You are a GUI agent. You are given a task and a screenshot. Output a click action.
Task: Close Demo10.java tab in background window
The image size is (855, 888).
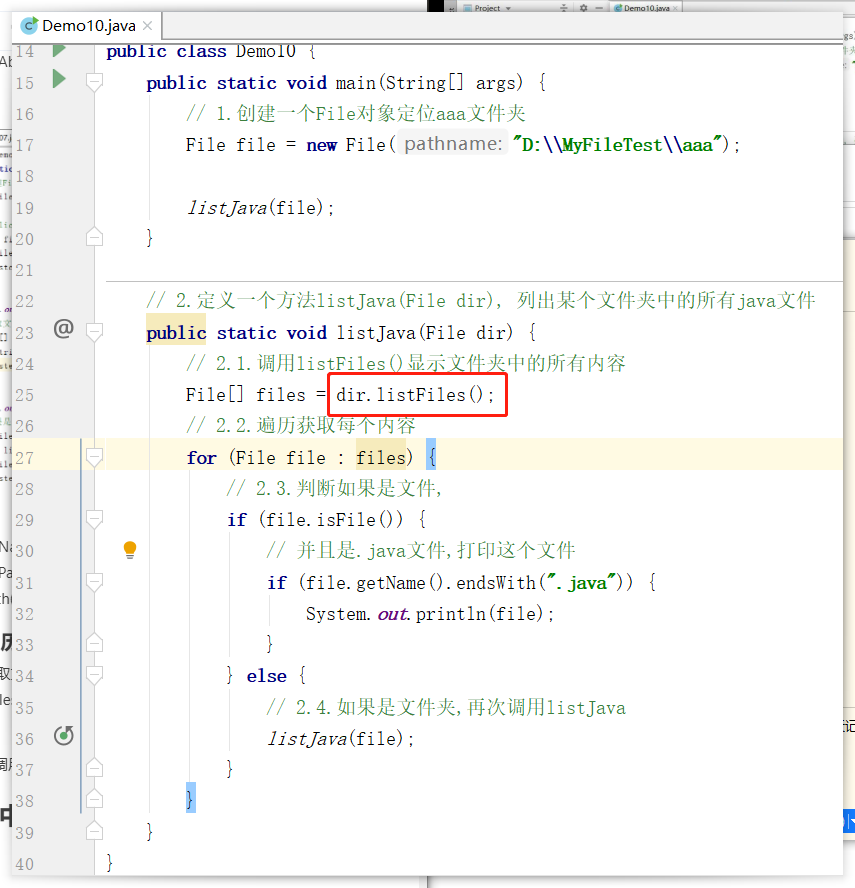[x=676, y=8]
